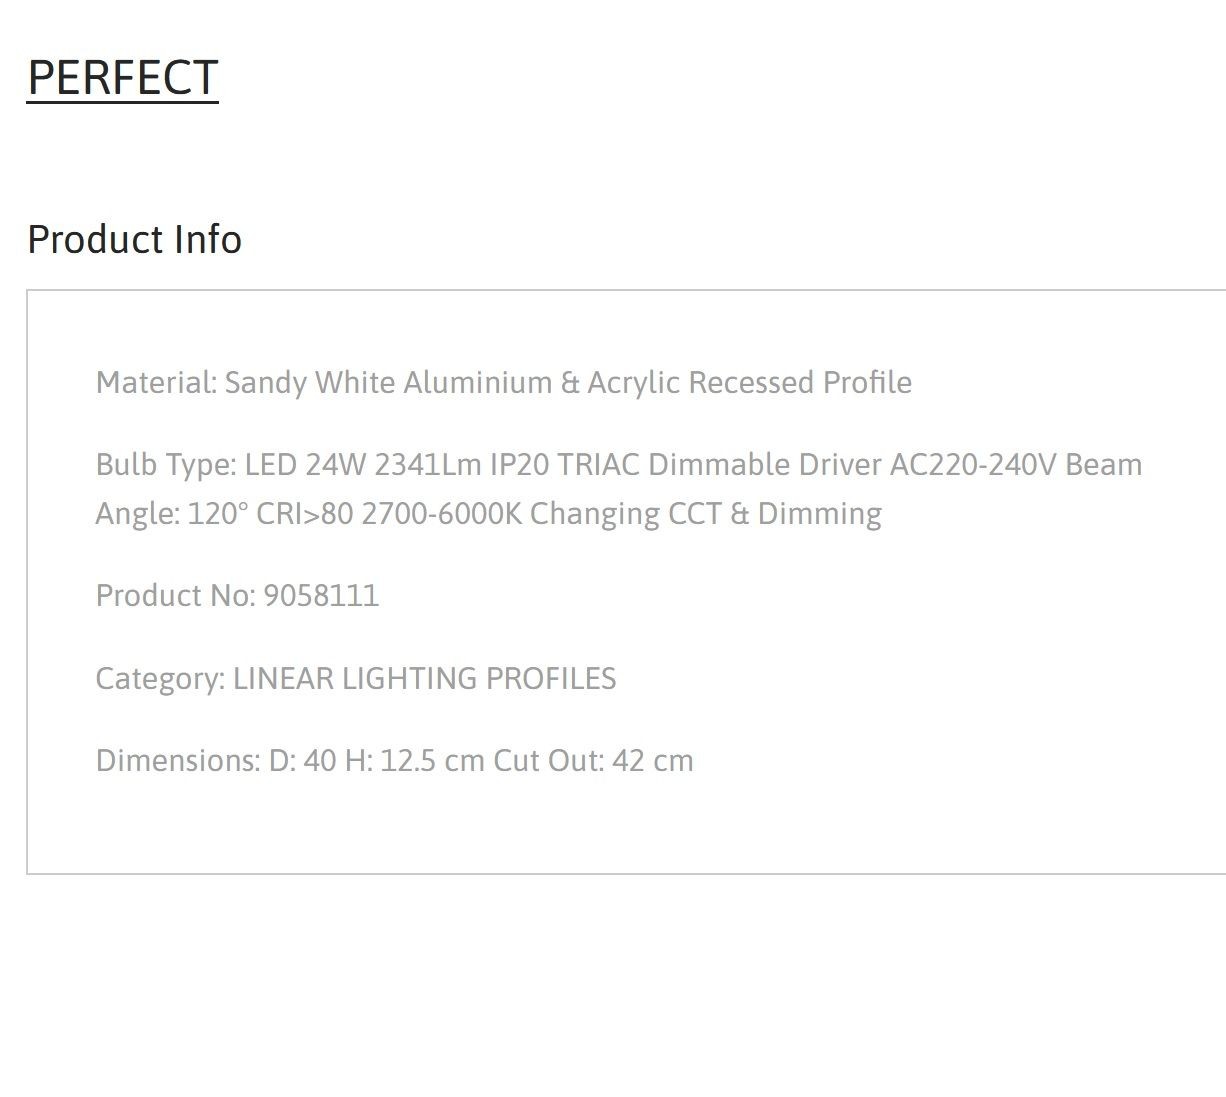Click the IP20 rating text
Image resolution: width=1226 pixels, height=1097 pixels.
tap(519, 464)
